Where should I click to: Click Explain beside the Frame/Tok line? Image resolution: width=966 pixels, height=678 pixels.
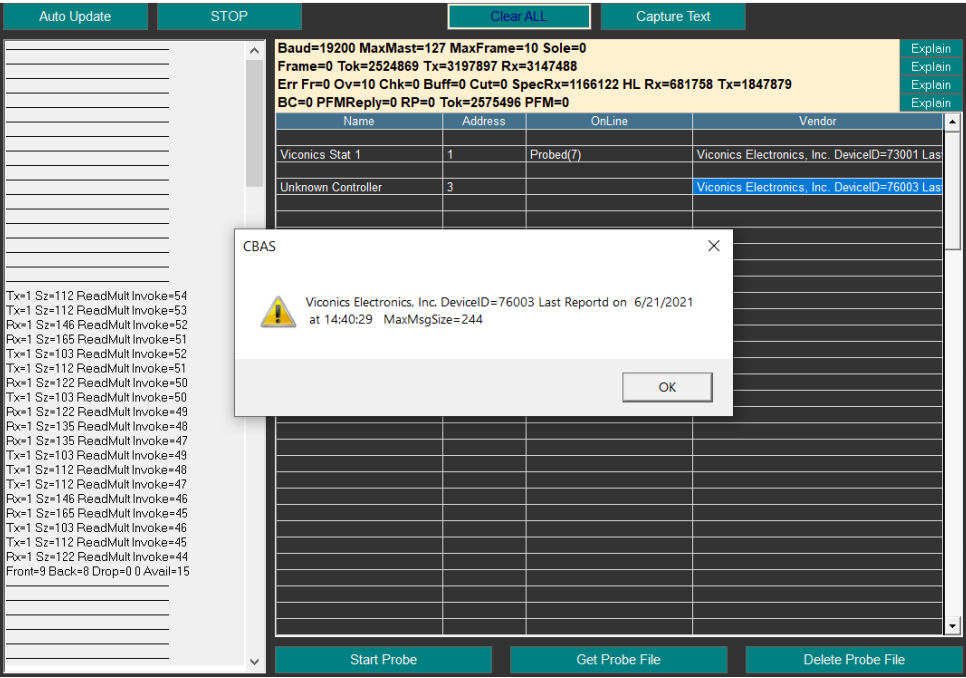[x=930, y=67]
